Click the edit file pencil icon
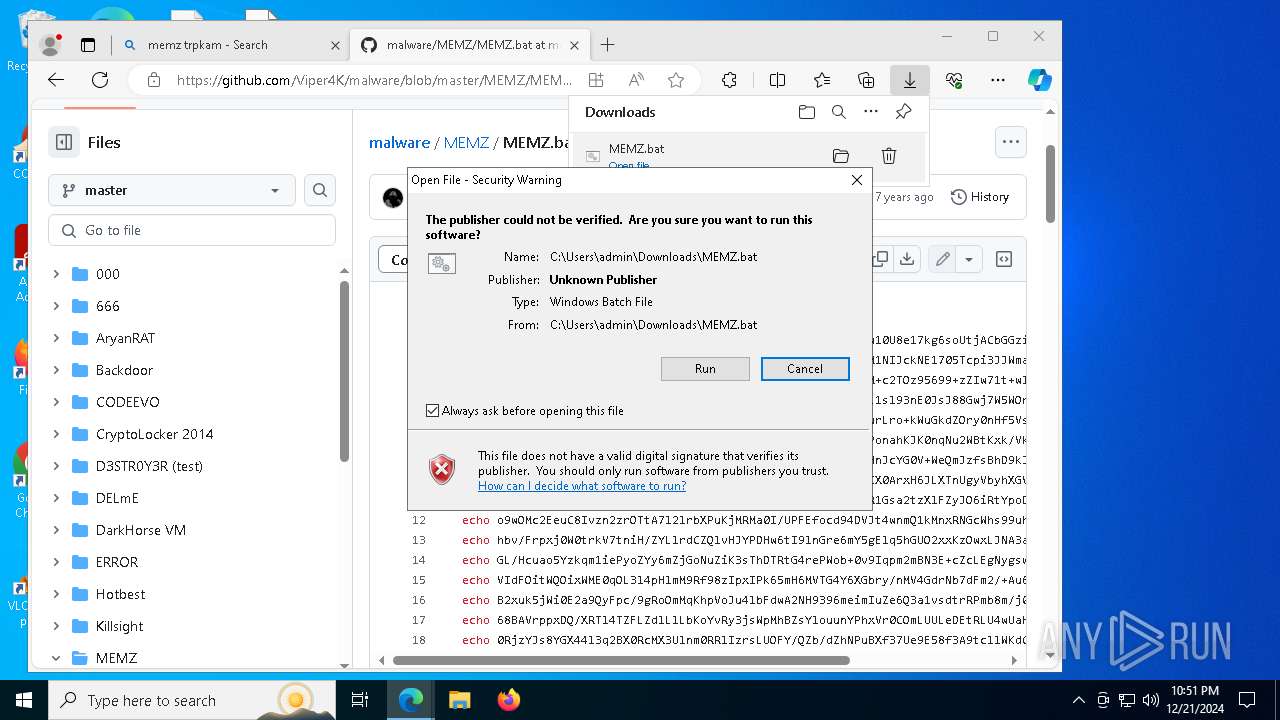1280x720 pixels. coord(942,259)
